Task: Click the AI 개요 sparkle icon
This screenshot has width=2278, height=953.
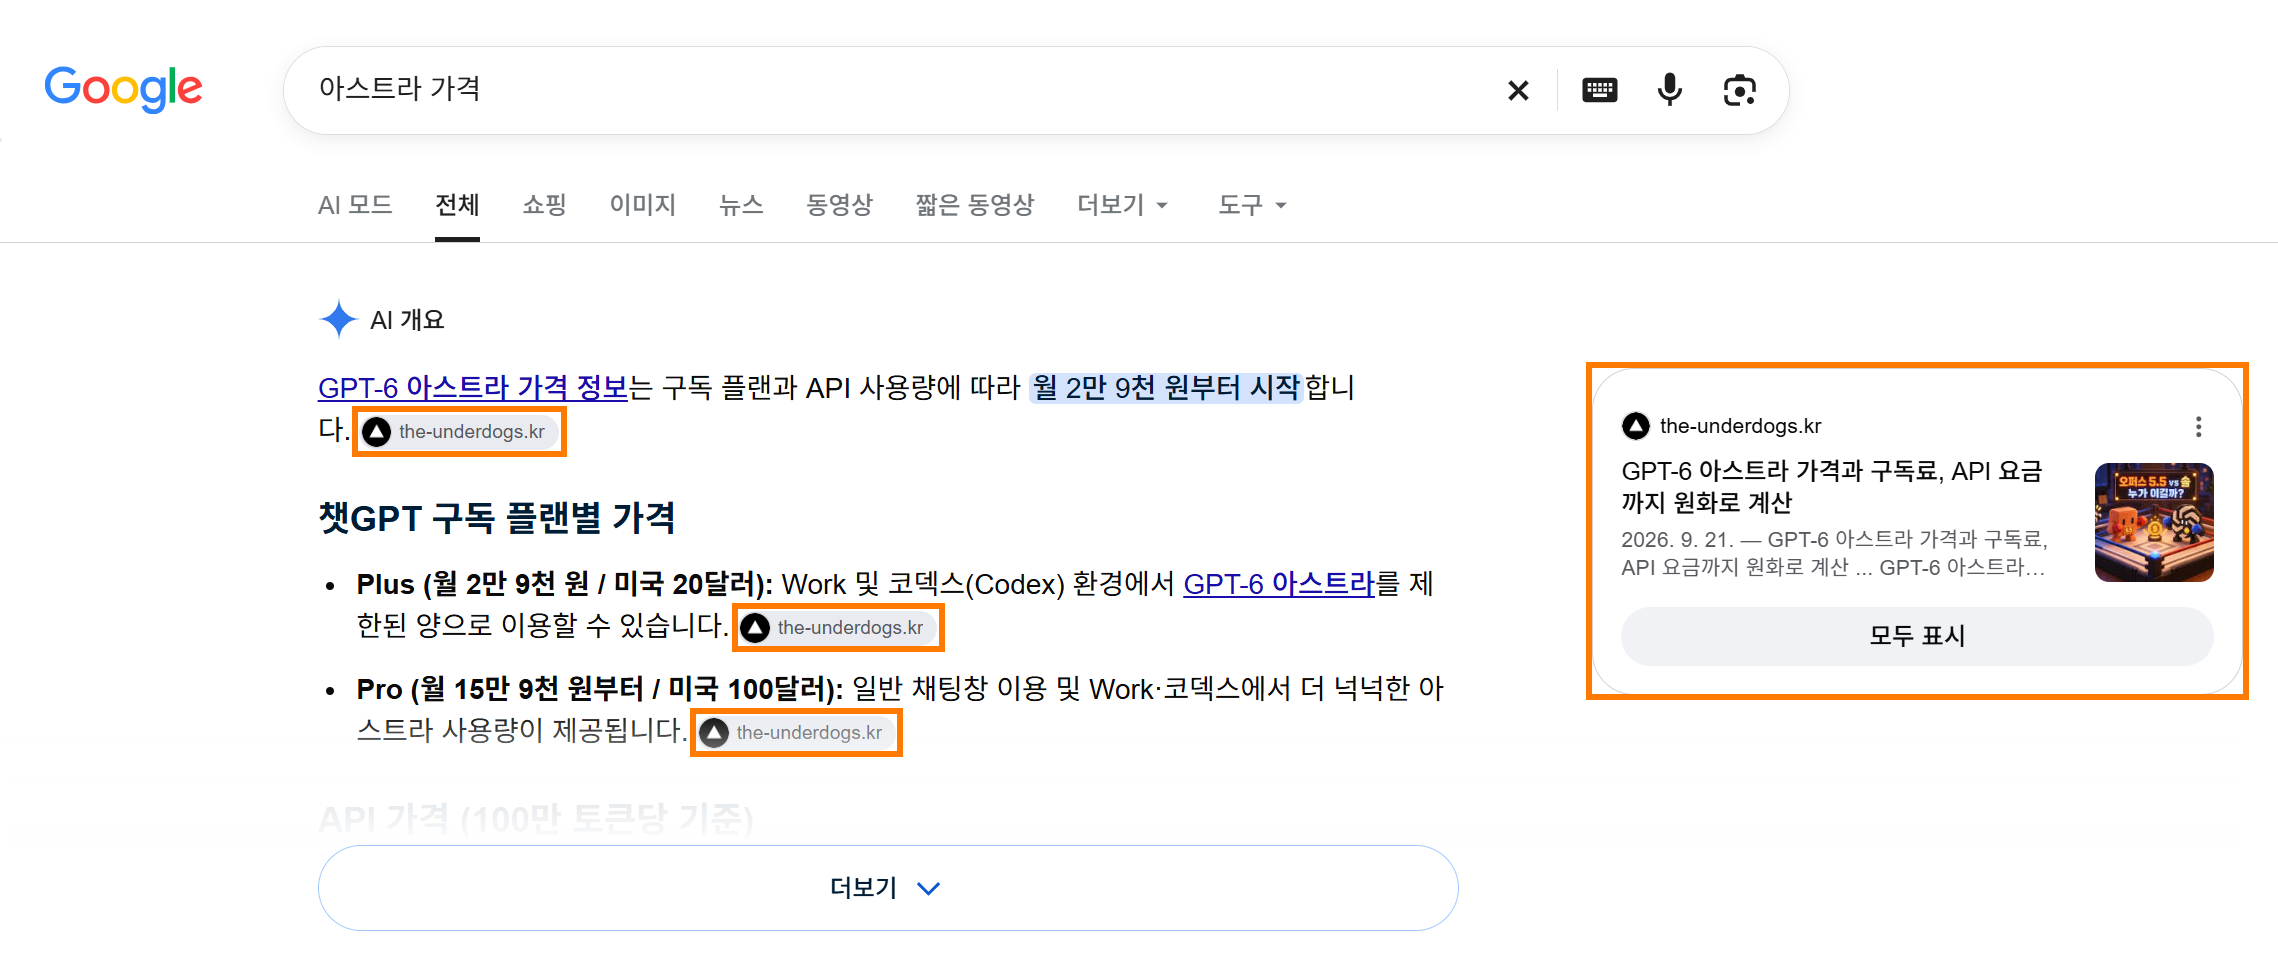Action: [x=338, y=320]
